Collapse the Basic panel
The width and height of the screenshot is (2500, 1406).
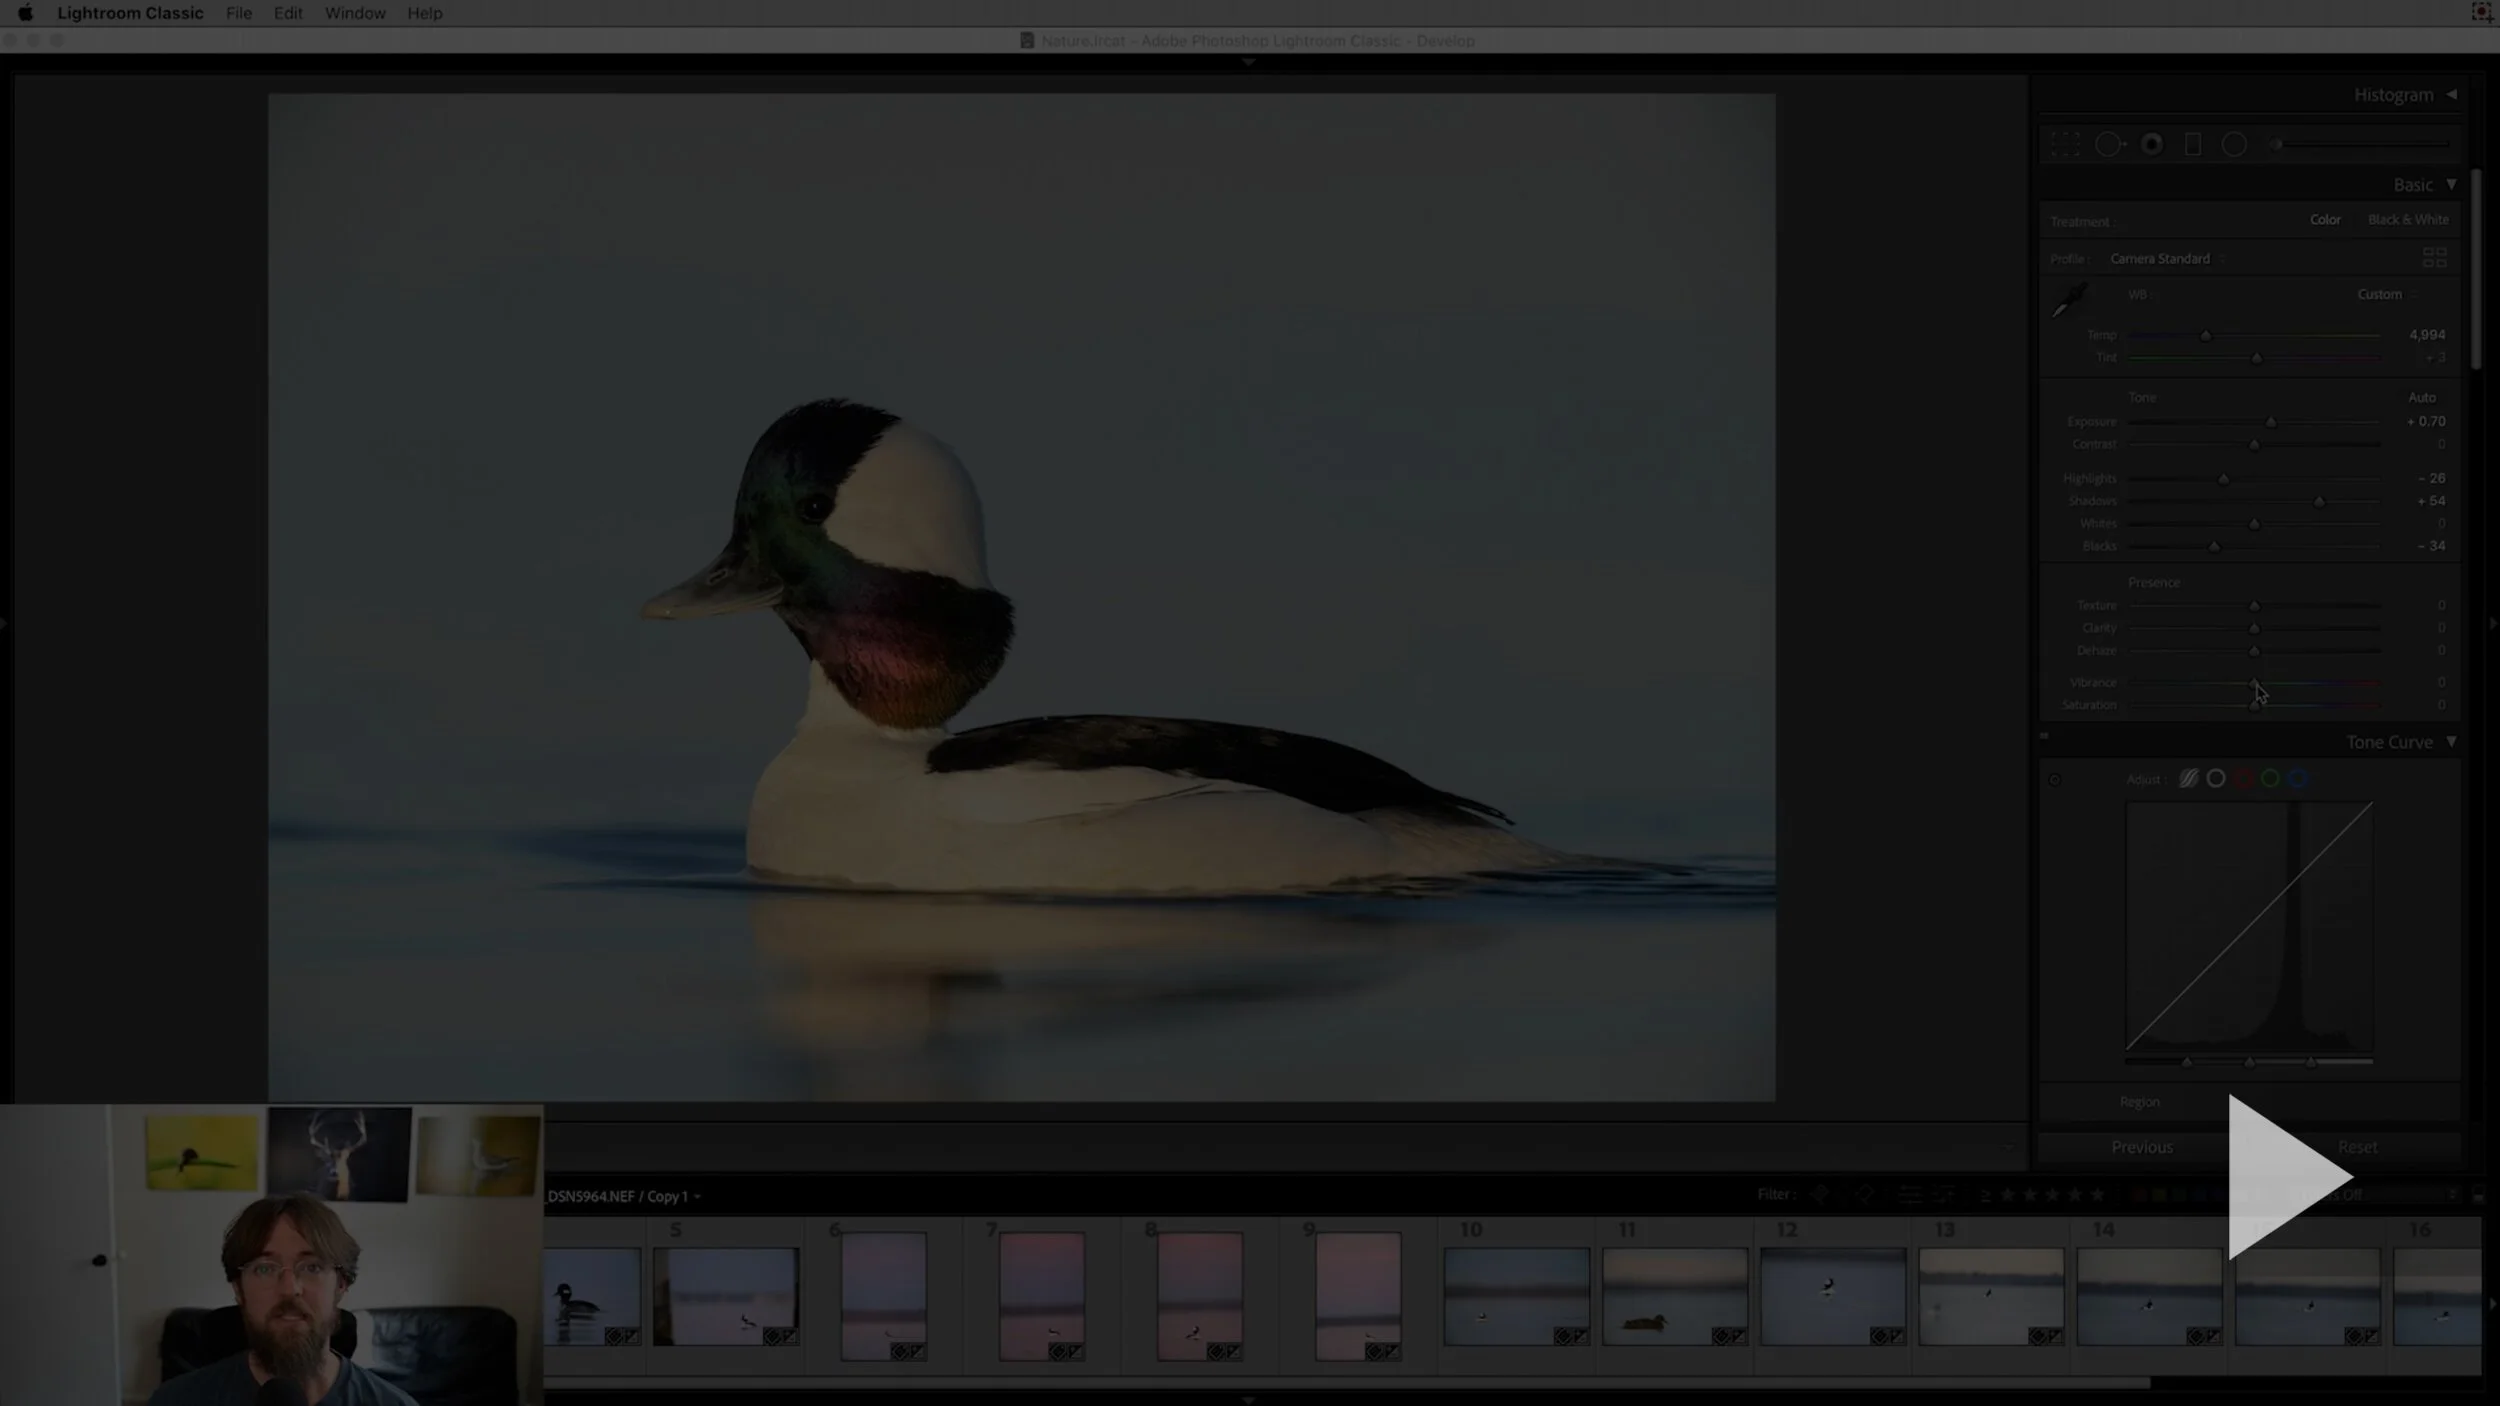pyautogui.click(x=2451, y=185)
